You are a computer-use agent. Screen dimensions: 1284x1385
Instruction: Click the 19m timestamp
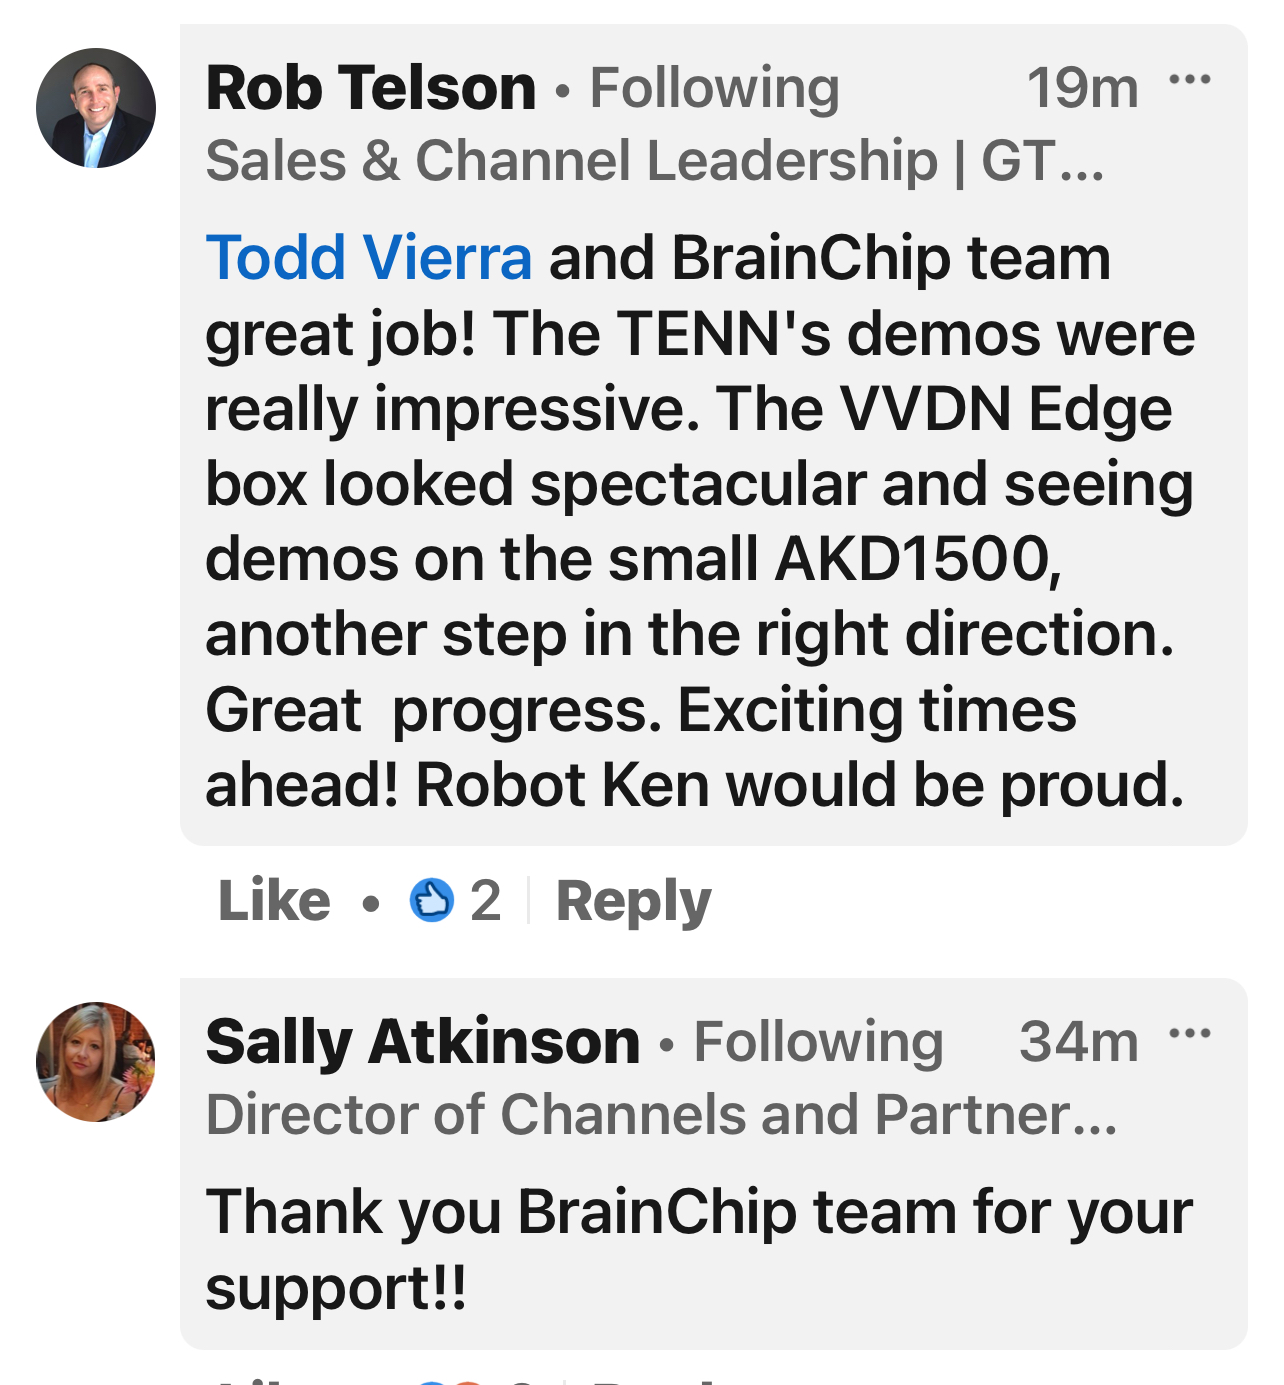1082,88
